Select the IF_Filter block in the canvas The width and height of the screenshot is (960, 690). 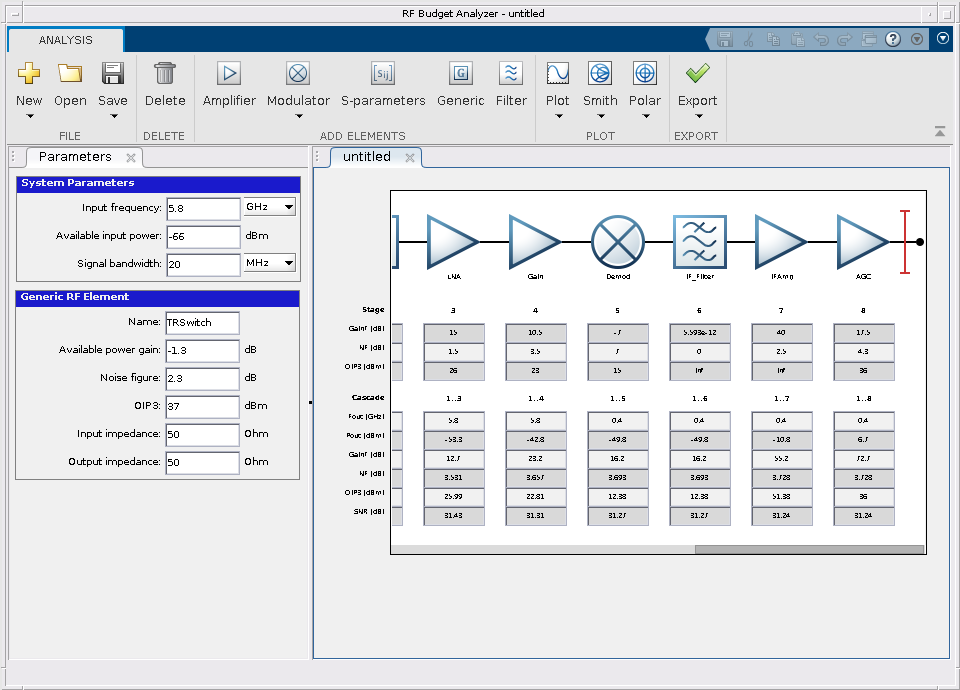pyautogui.click(x=698, y=241)
